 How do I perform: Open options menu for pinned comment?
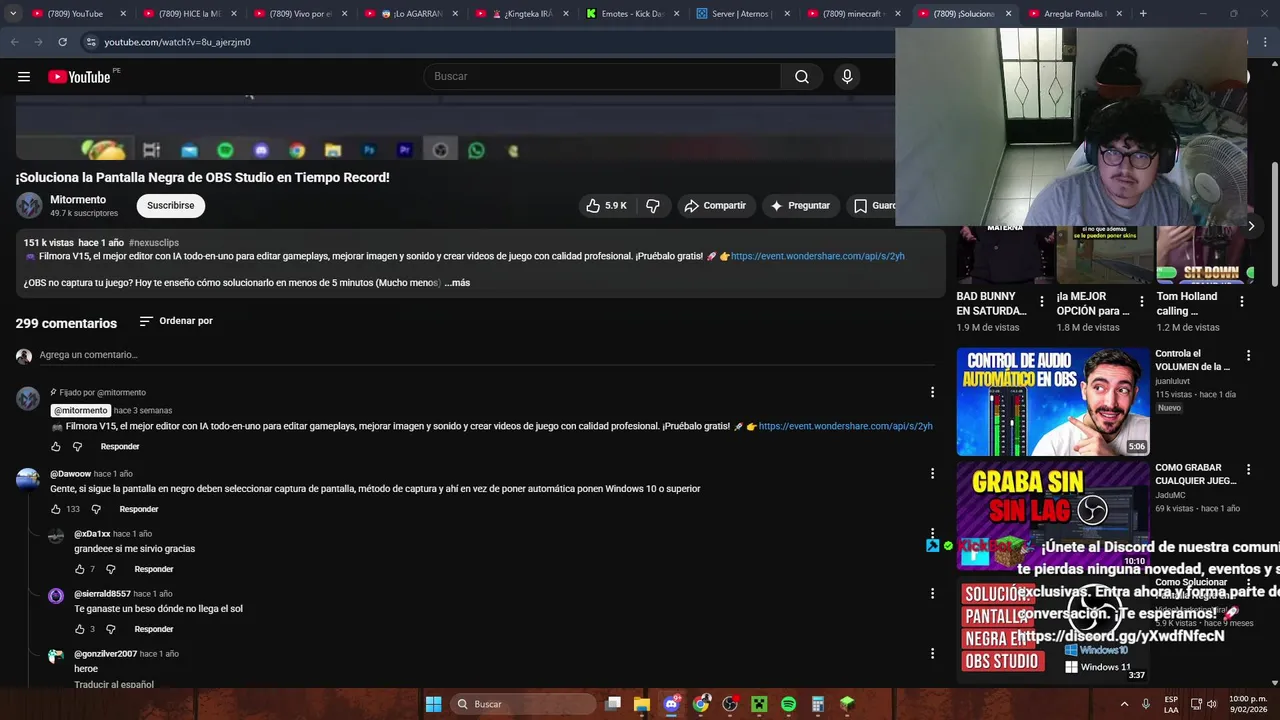click(932, 393)
